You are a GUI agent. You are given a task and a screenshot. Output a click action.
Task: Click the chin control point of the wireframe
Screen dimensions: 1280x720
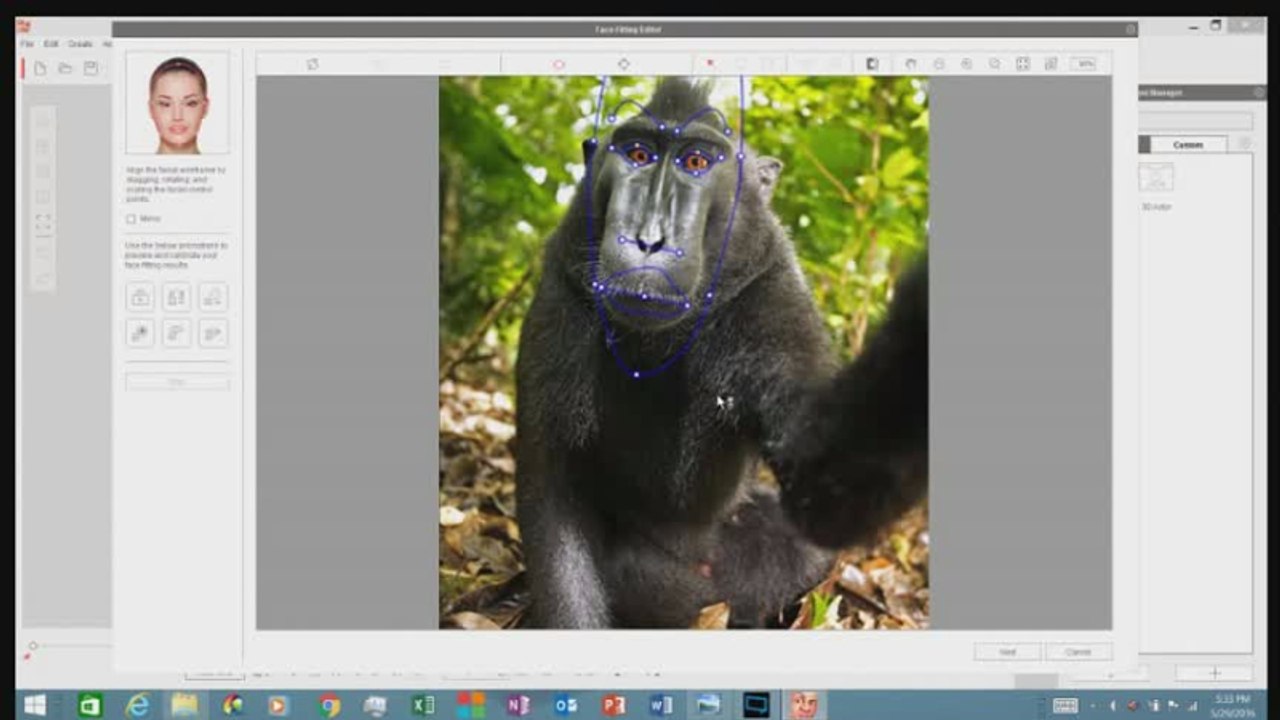[636, 374]
